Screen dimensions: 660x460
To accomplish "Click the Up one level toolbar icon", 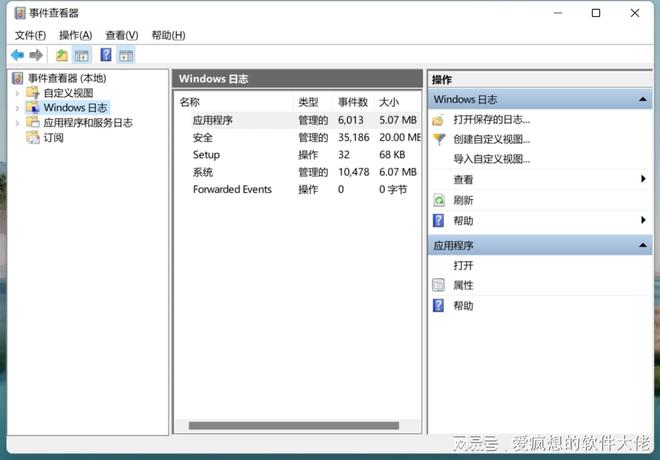I will click(62, 55).
